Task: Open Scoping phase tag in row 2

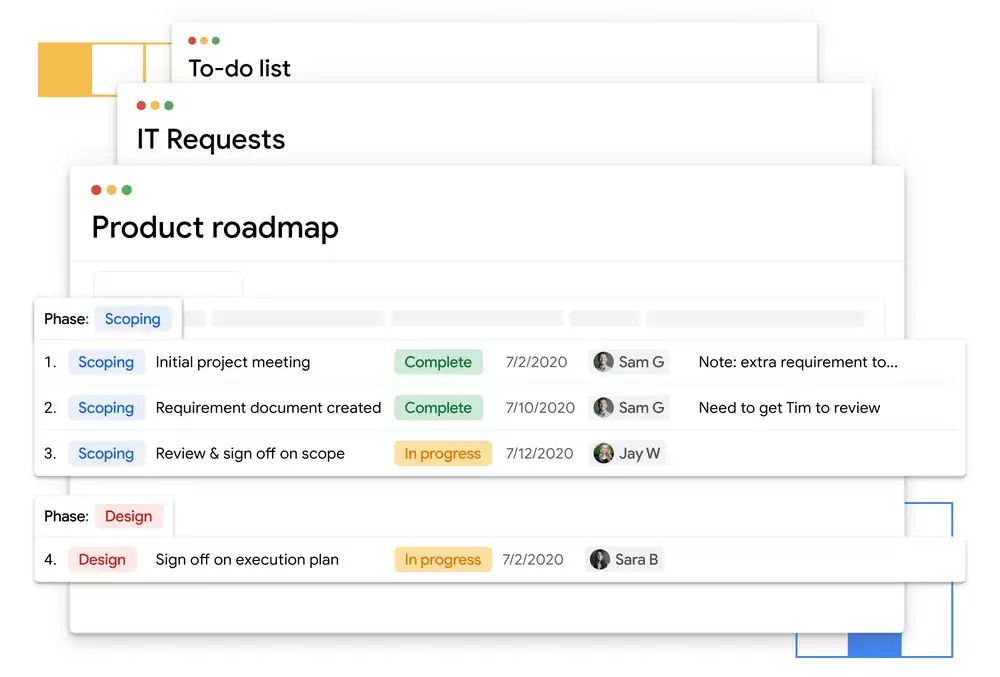Action: (106, 408)
